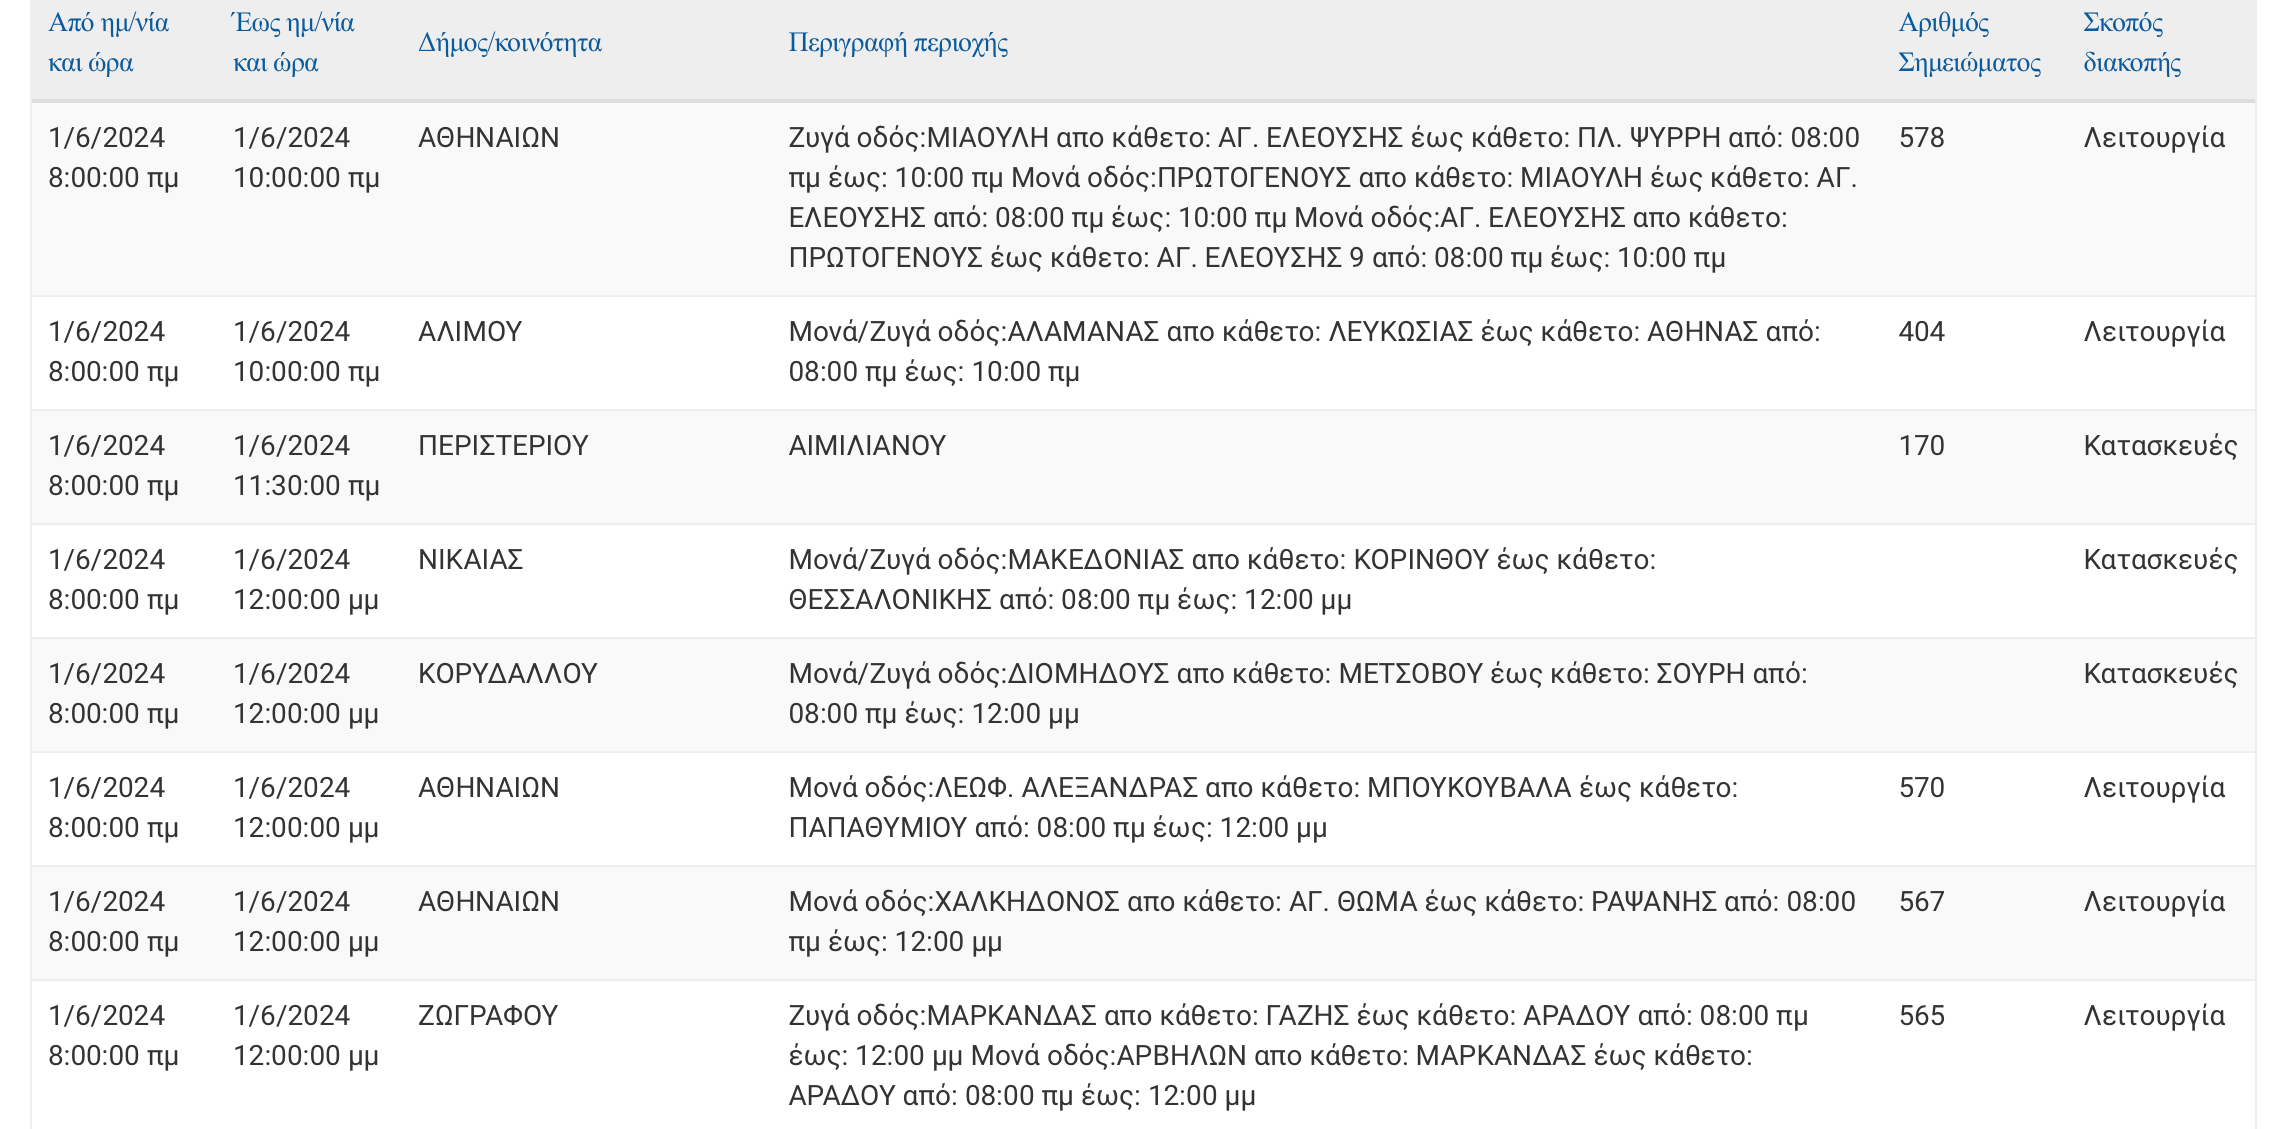Click the Δήμος/κοινότητα column header
2291x1129 pixels.
509,43
